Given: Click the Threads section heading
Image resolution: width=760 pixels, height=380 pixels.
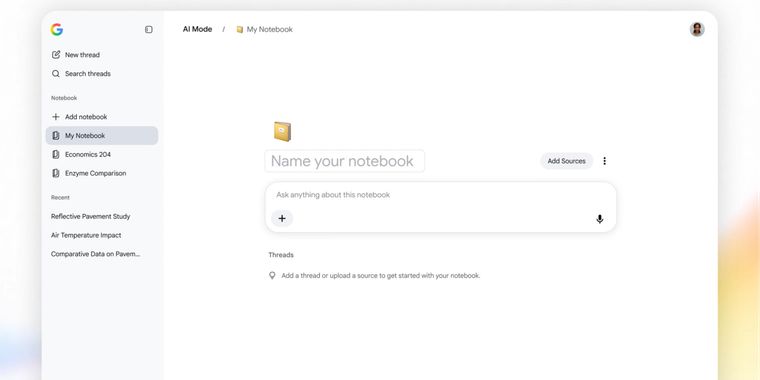Looking at the screenshot, I should 281,255.
